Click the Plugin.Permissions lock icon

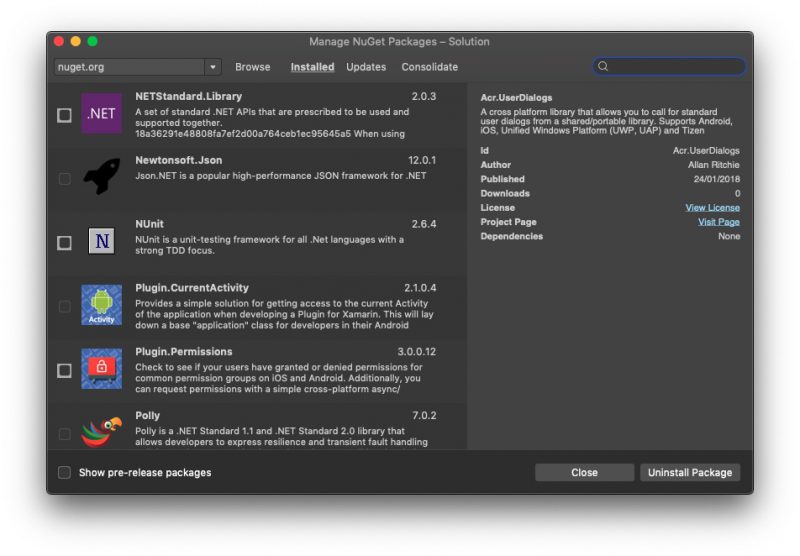point(102,369)
